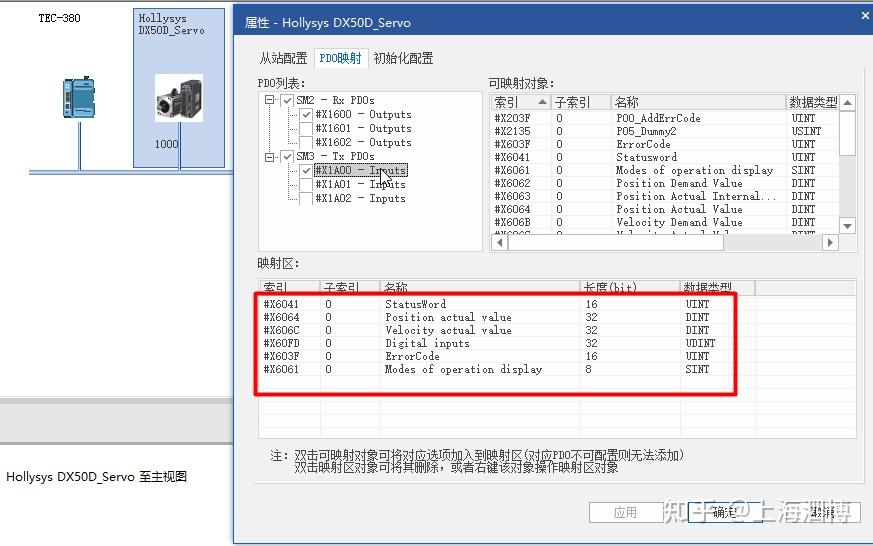
Task: Close the properties dialog with the X
Action: 865,16
